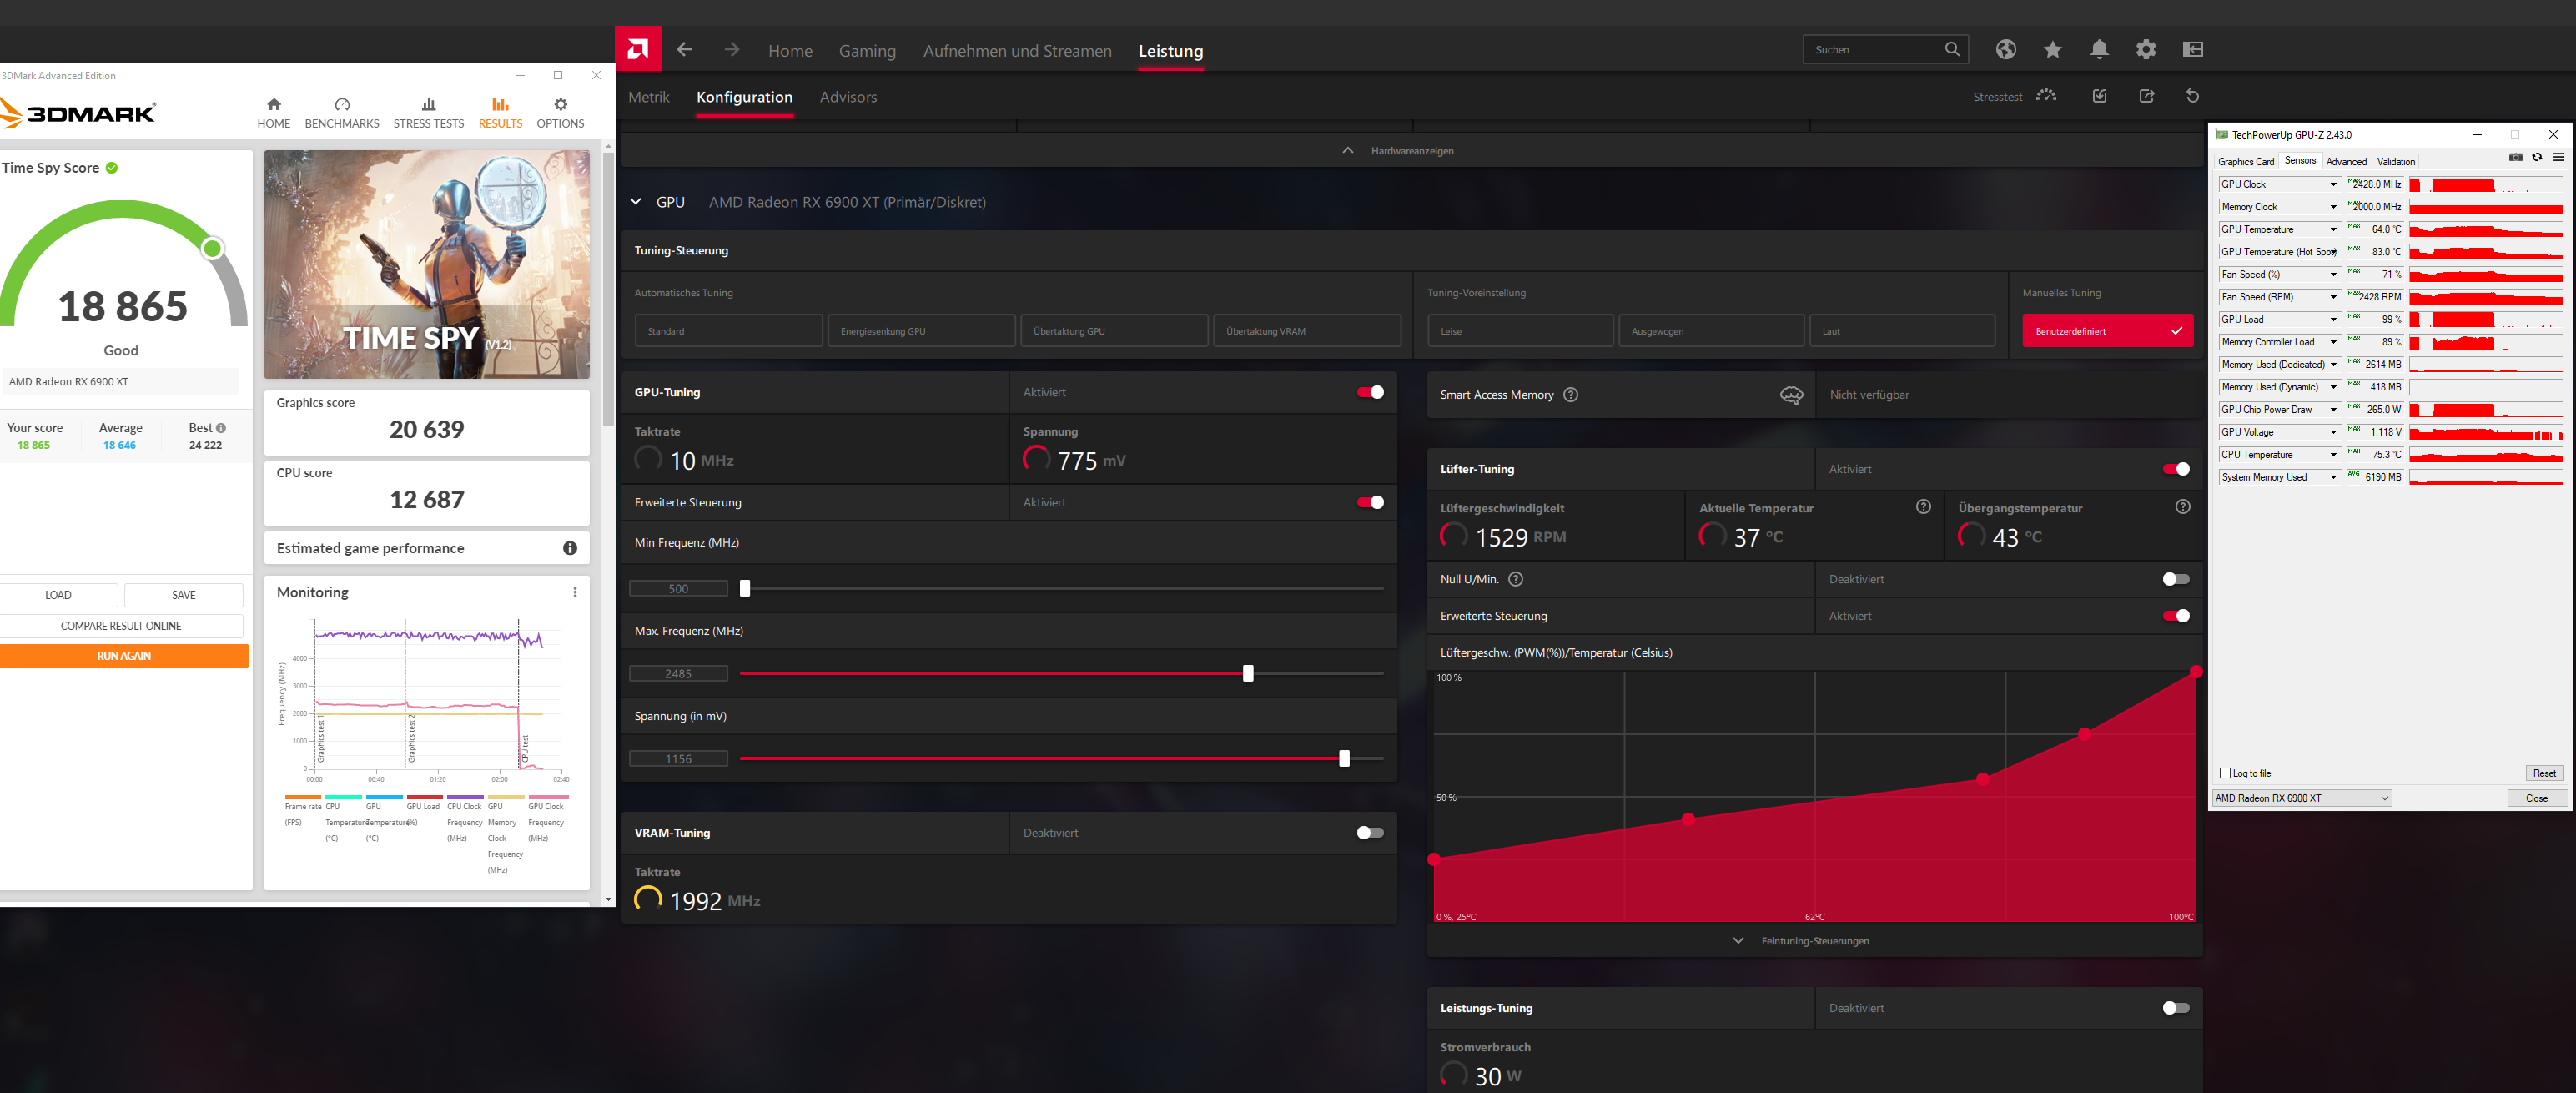Check the Log to file checkbox
This screenshot has height=1093, width=2576.
click(x=2225, y=773)
